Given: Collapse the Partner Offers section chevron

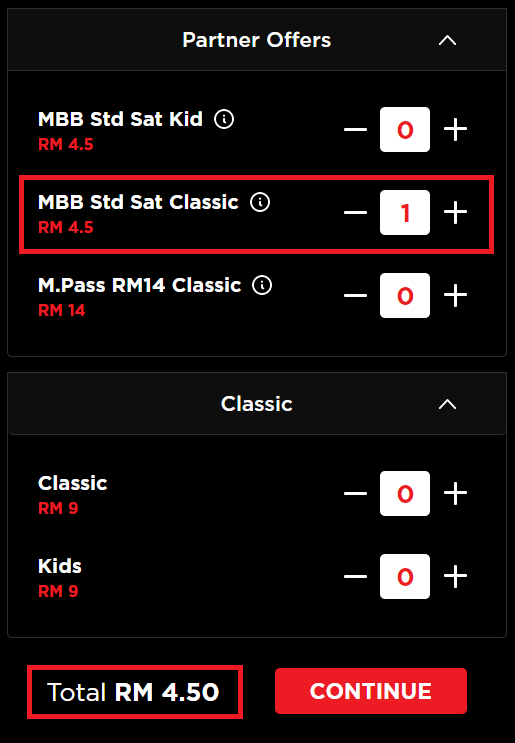Looking at the screenshot, I should click(x=447, y=40).
